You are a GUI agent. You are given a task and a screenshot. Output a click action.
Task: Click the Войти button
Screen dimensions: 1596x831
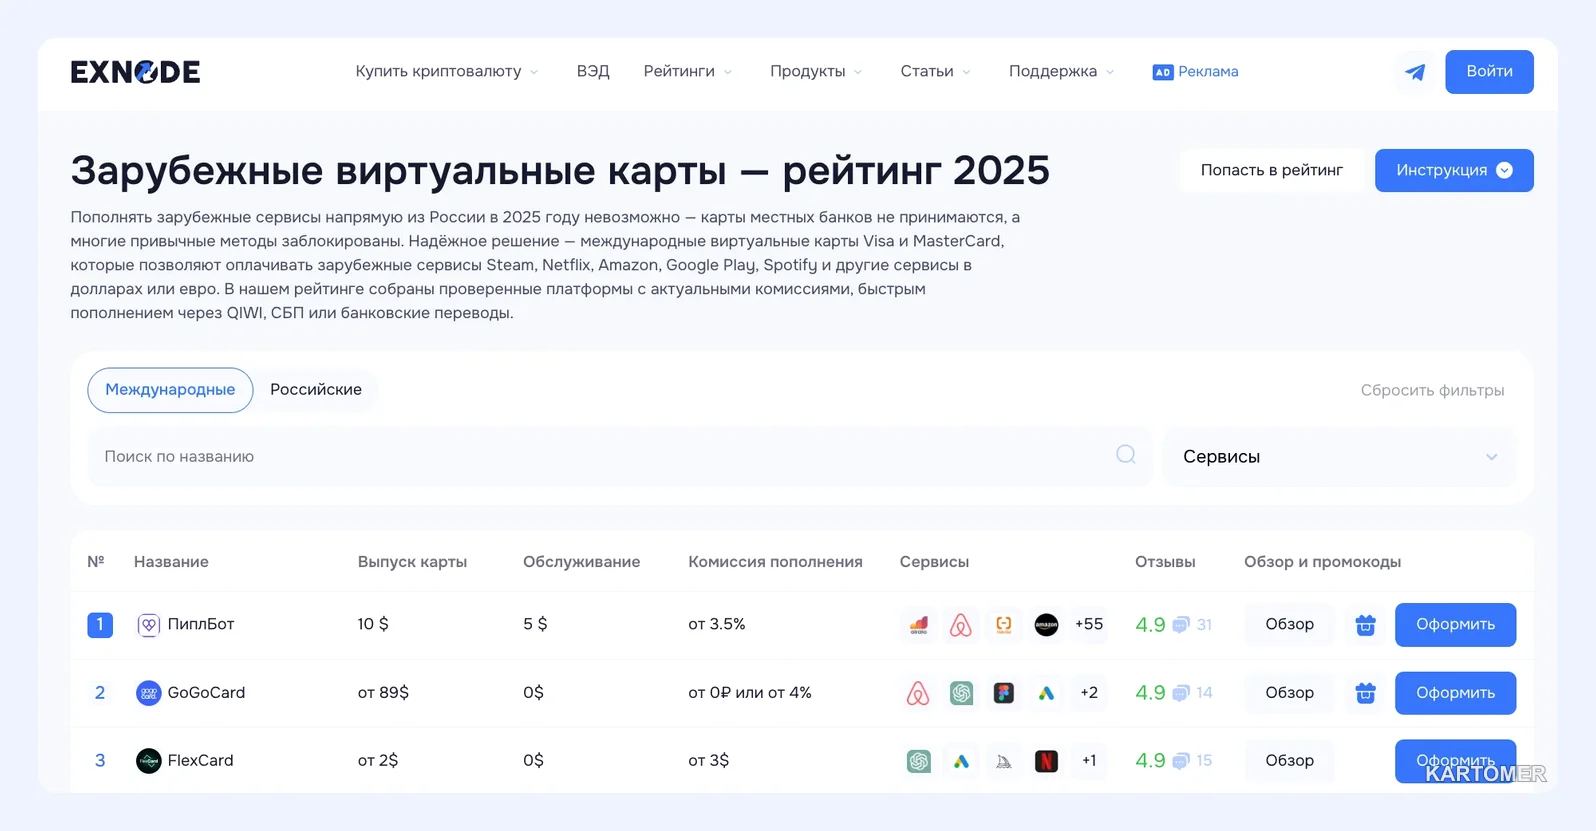[1489, 72]
